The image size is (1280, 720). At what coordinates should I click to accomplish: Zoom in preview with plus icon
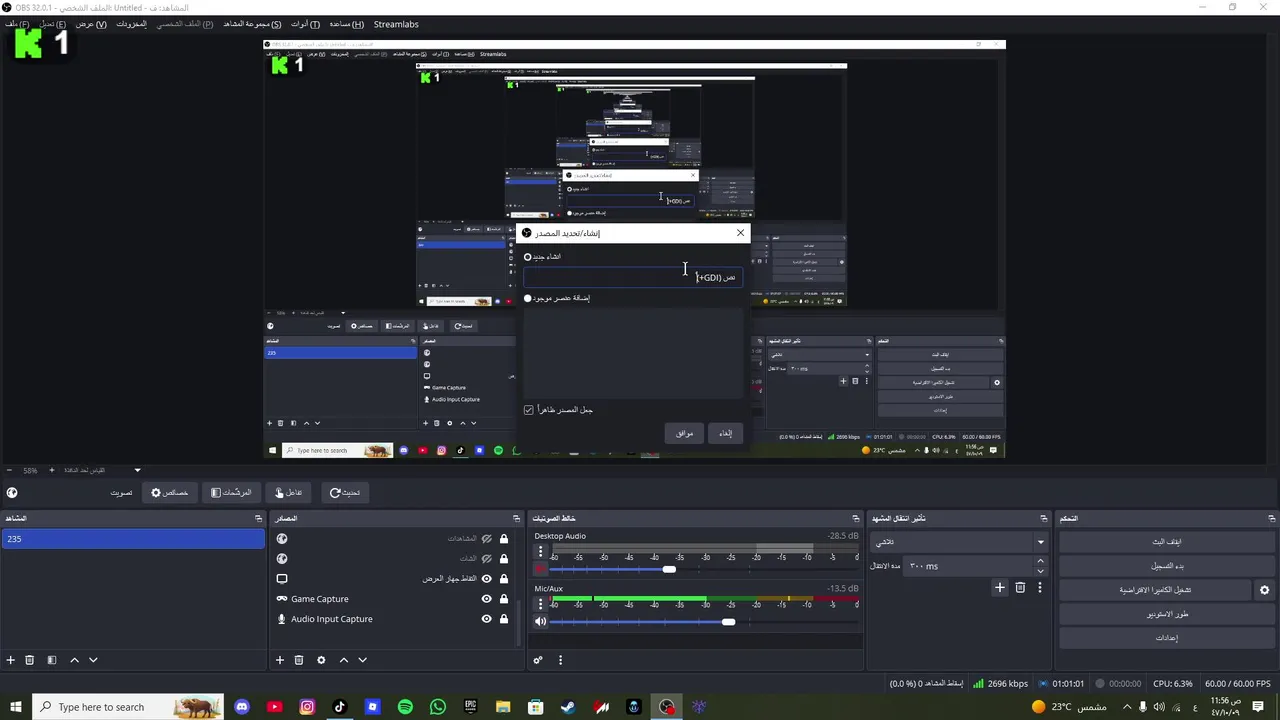52,470
